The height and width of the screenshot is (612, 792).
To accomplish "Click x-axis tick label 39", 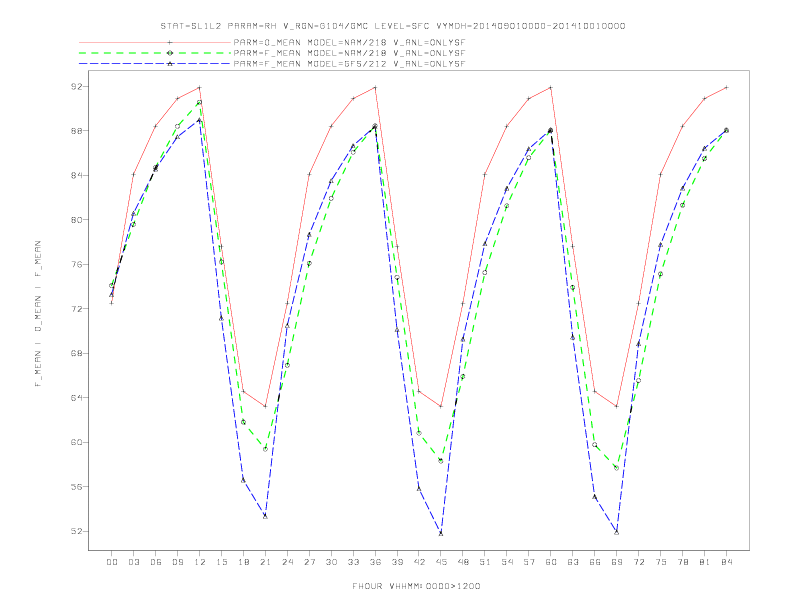I will point(397,562).
